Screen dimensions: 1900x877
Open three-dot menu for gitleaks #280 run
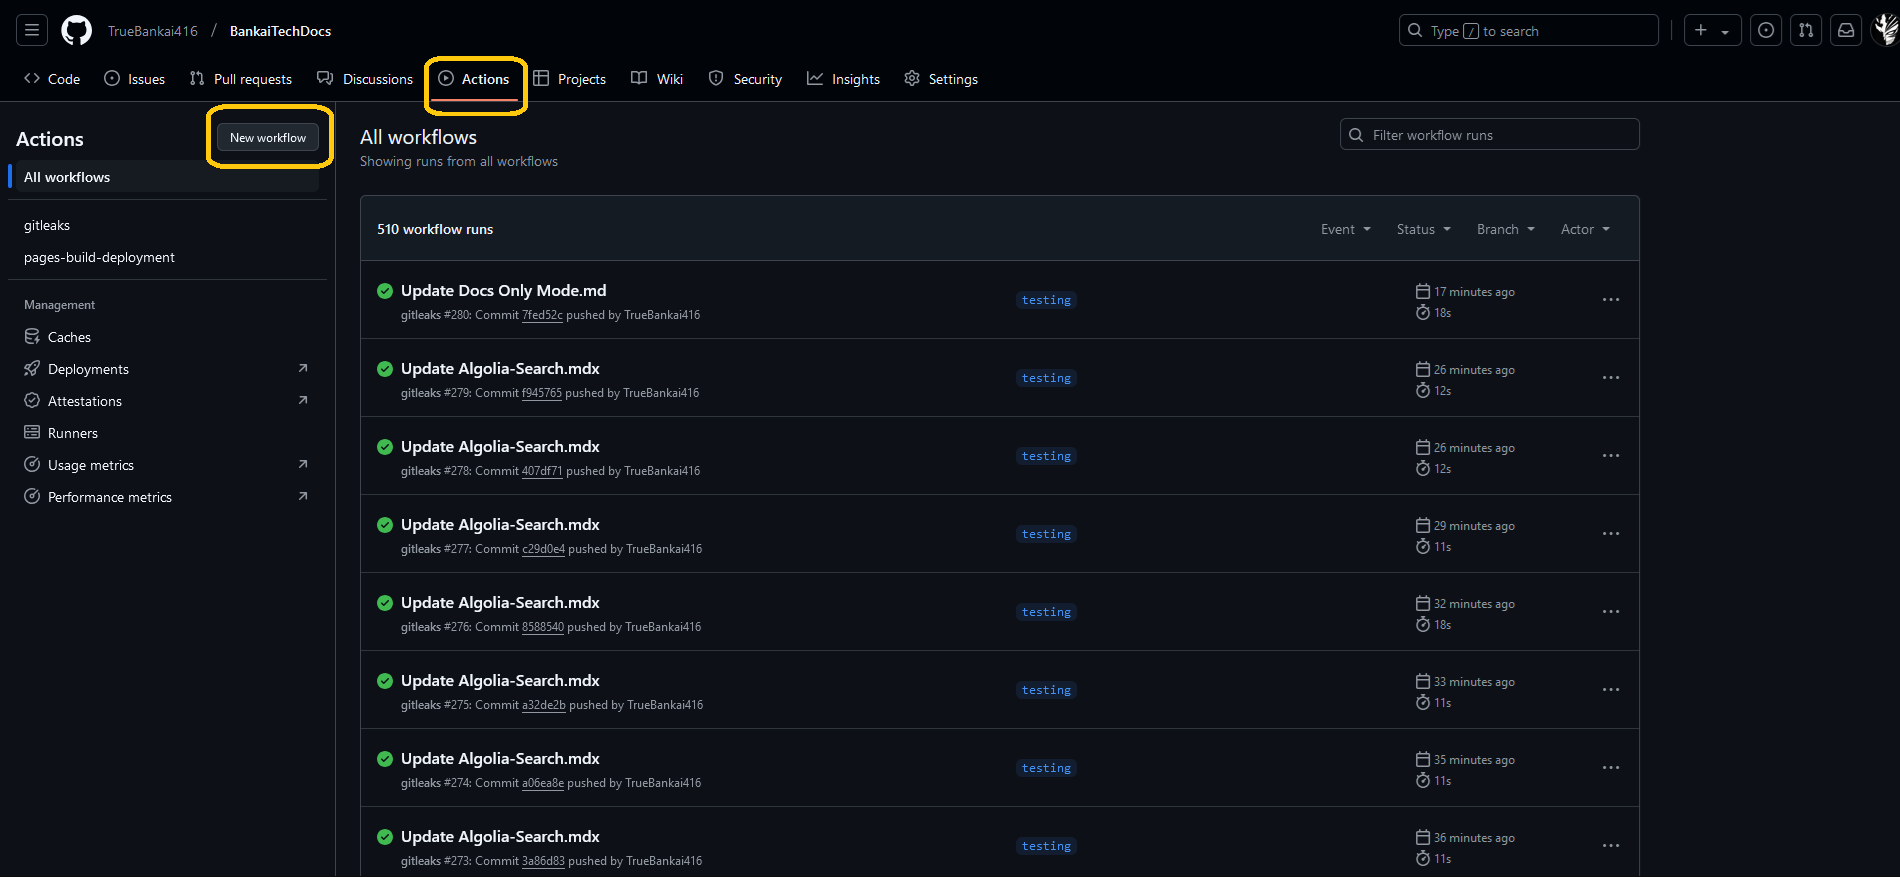pos(1610,300)
